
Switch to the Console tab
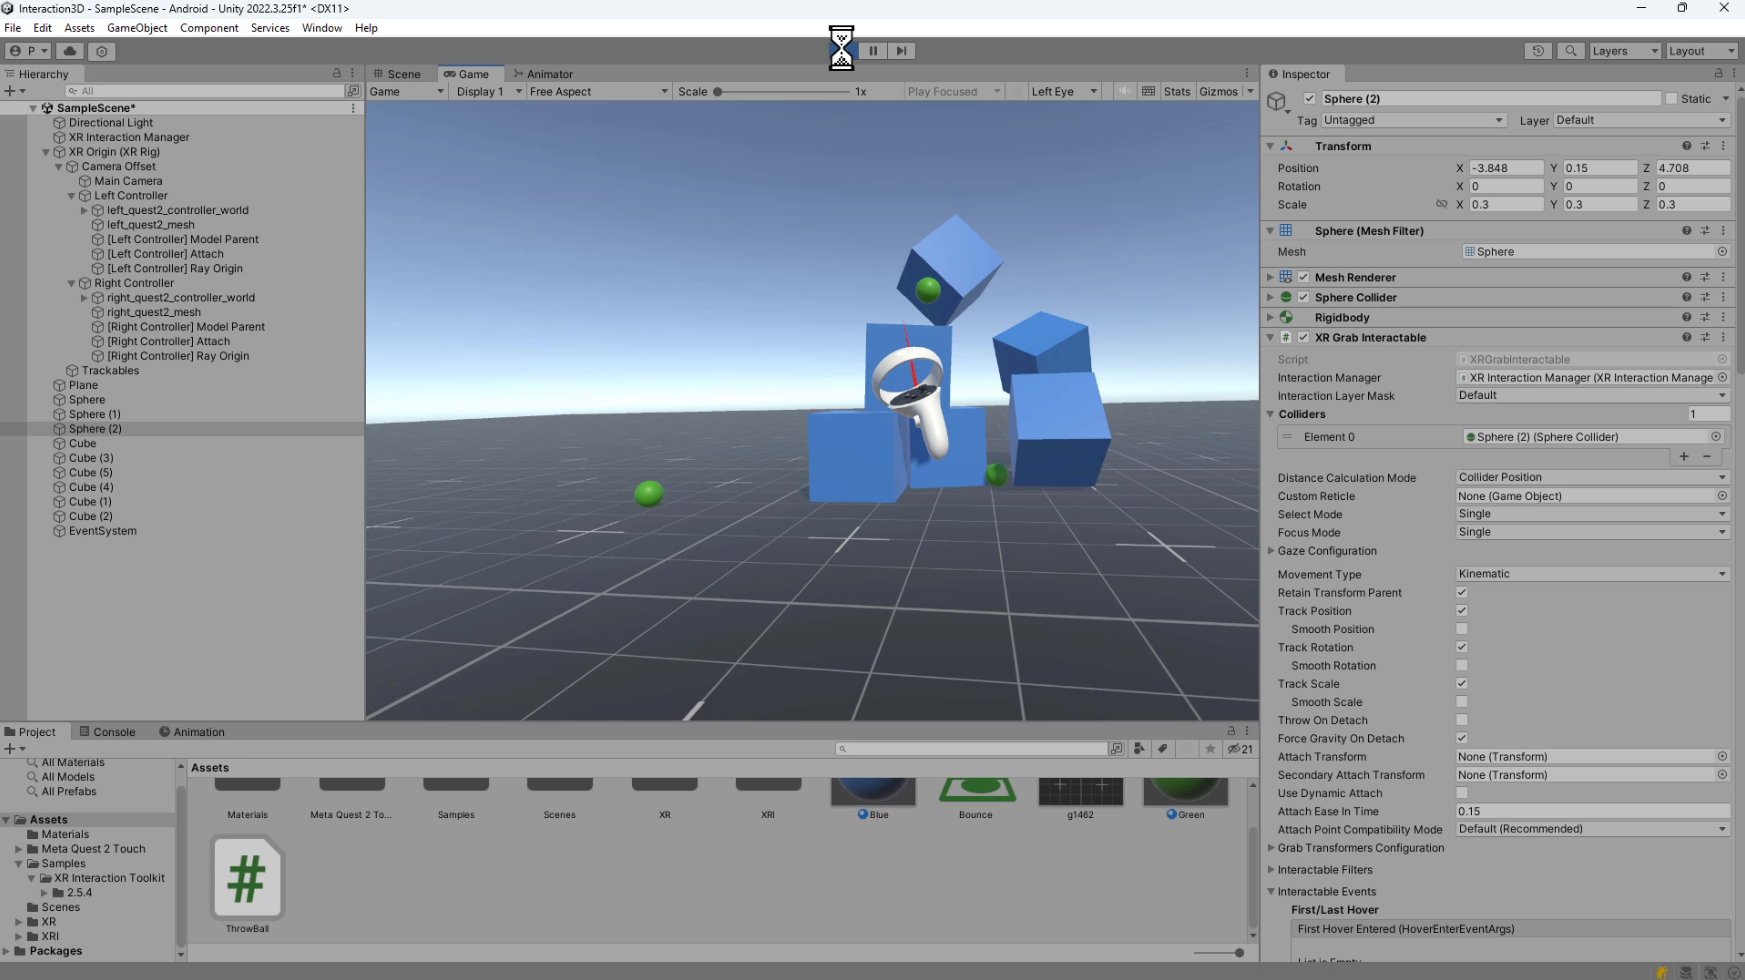pos(113,731)
